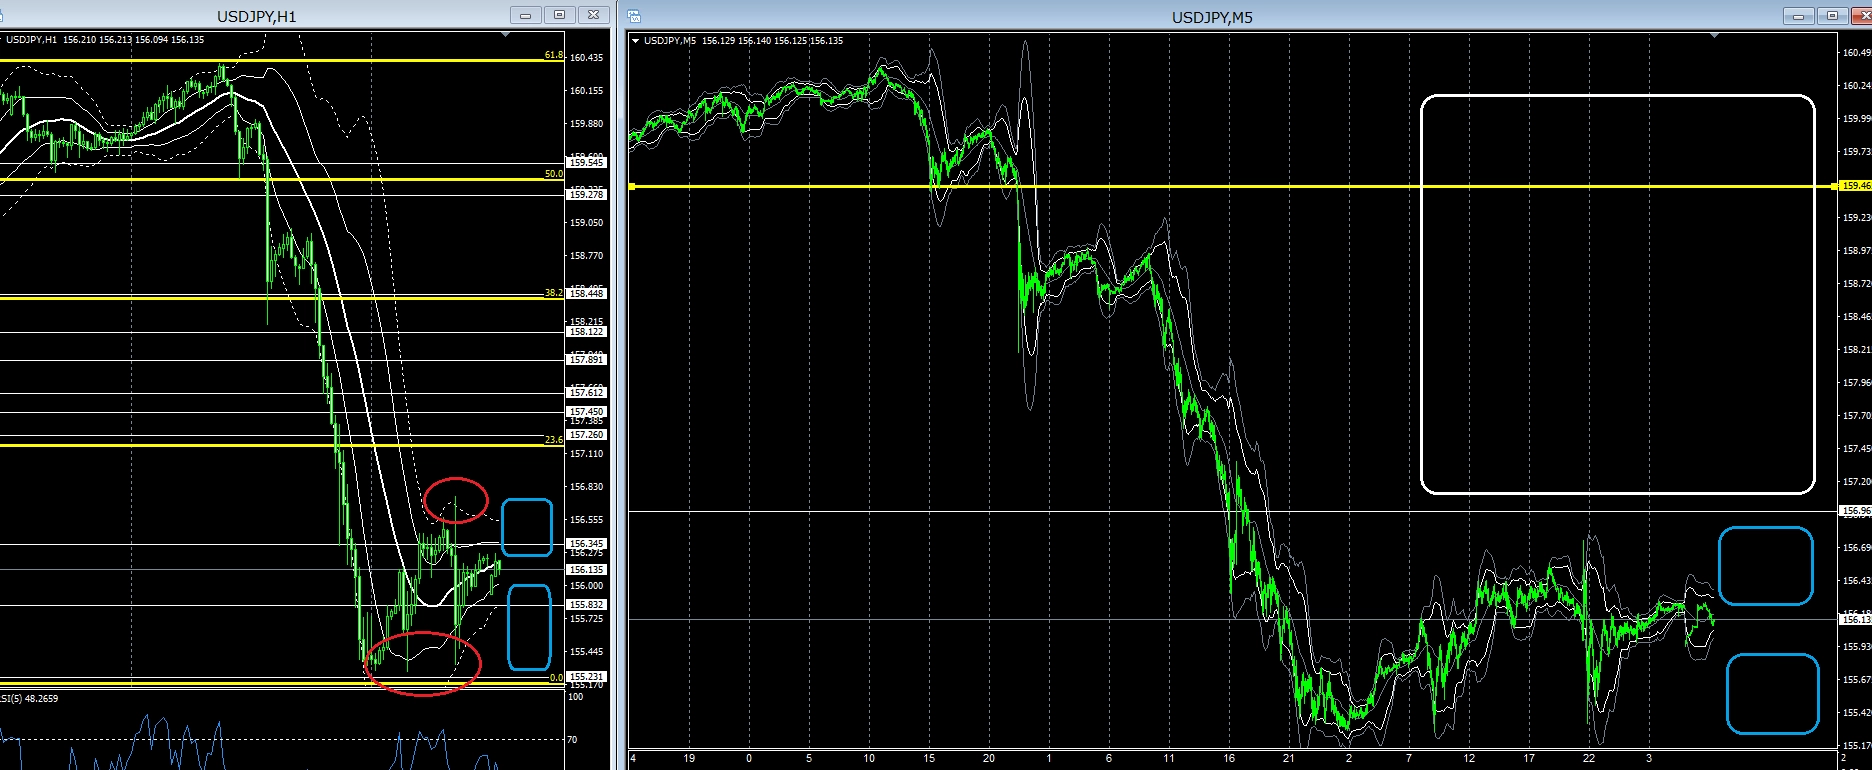1872x770 pixels.
Task: Close the USDJPY,H1 chart window
Action: (x=593, y=15)
